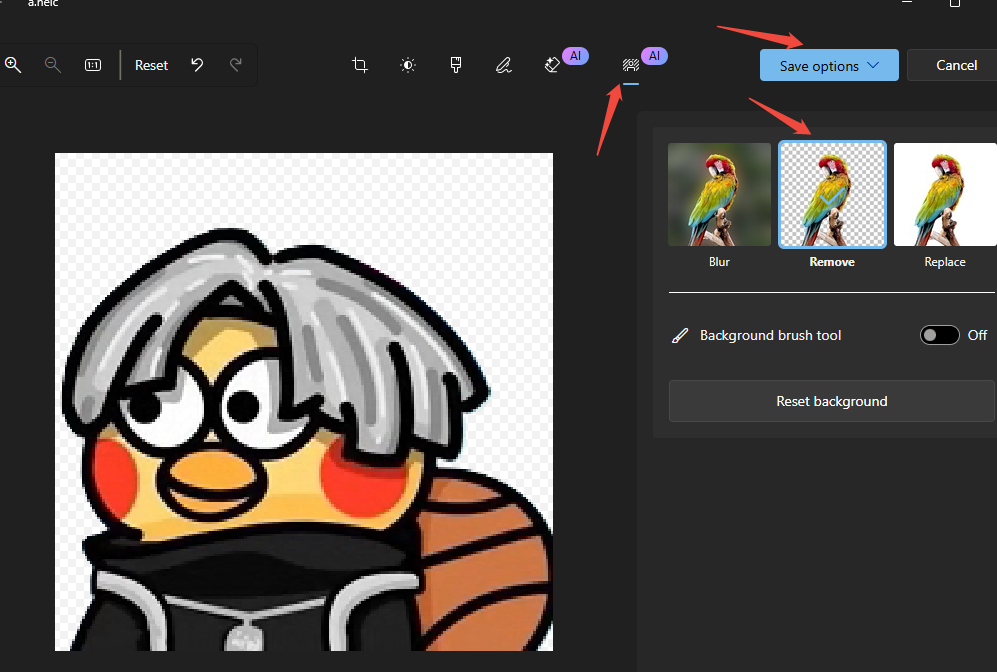The width and height of the screenshot is (997, 672).
Task: Open the Save options dropdown
Action: click(x=829, y=65)
